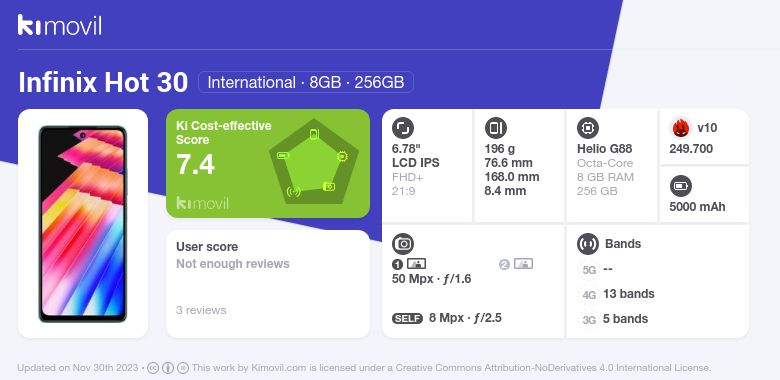Click the first rear camera lens icon
Screen dimensions: 780x380
pos(416,264)
